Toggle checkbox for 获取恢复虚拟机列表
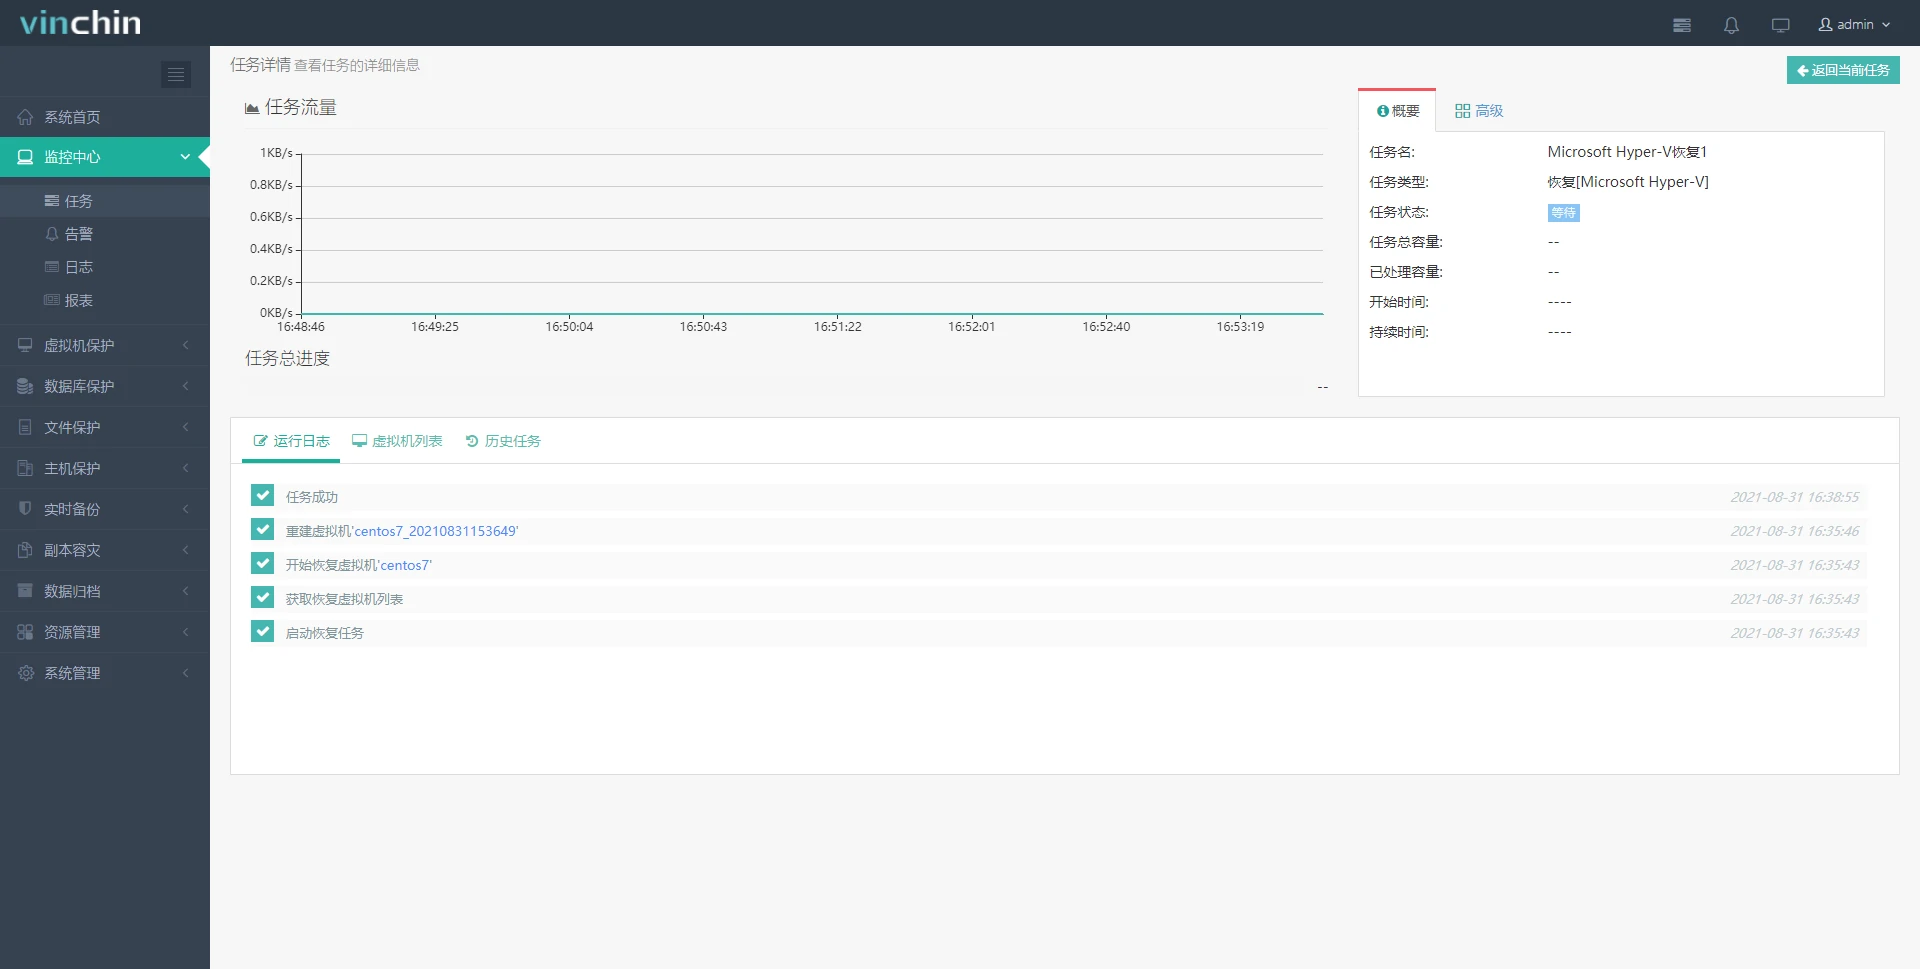 click(263, 598)
